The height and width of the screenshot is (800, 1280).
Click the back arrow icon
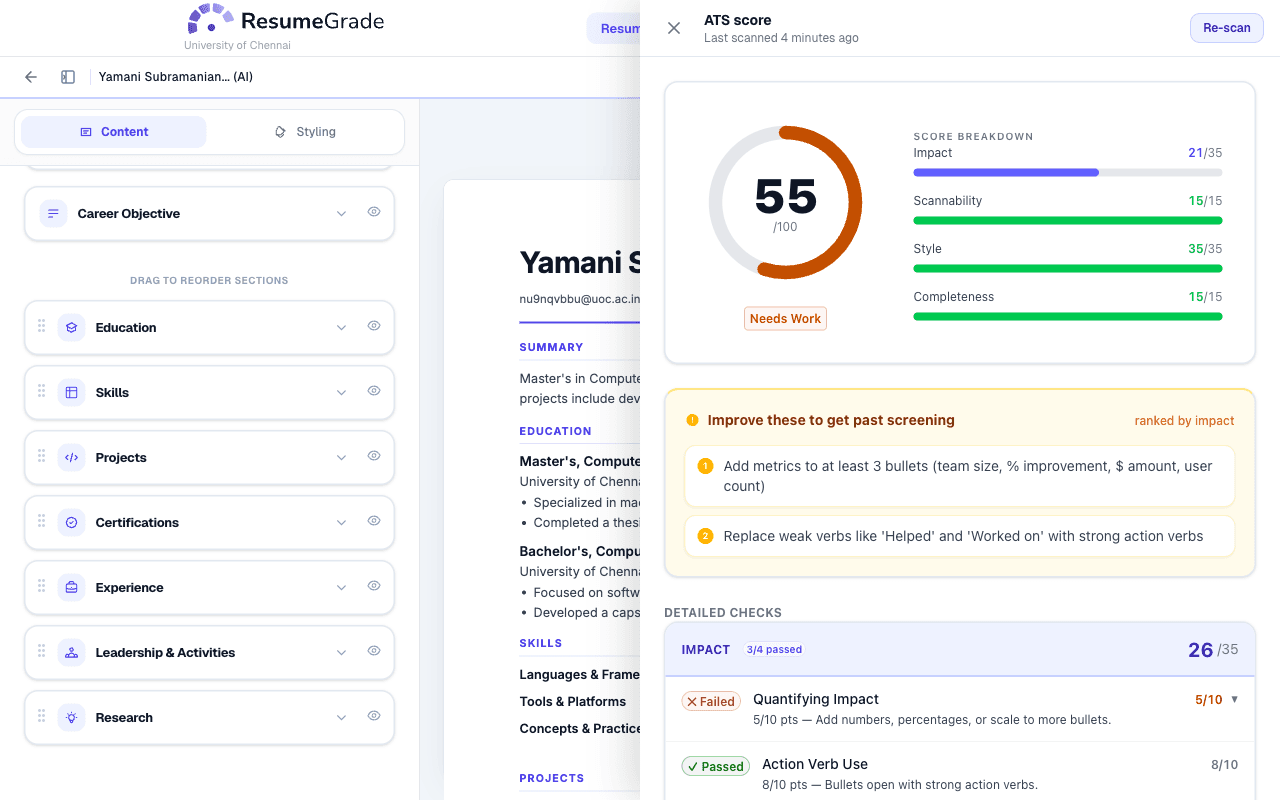point(31,77)
